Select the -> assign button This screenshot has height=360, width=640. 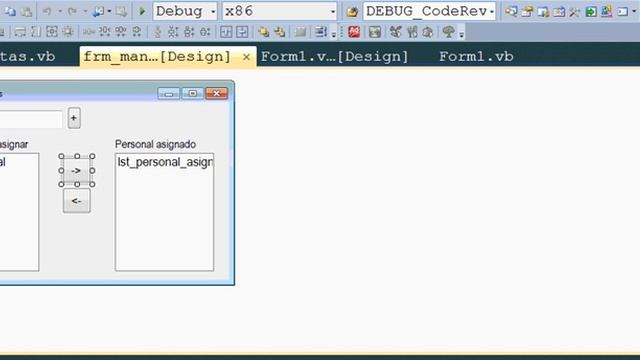tap(77, 171)
